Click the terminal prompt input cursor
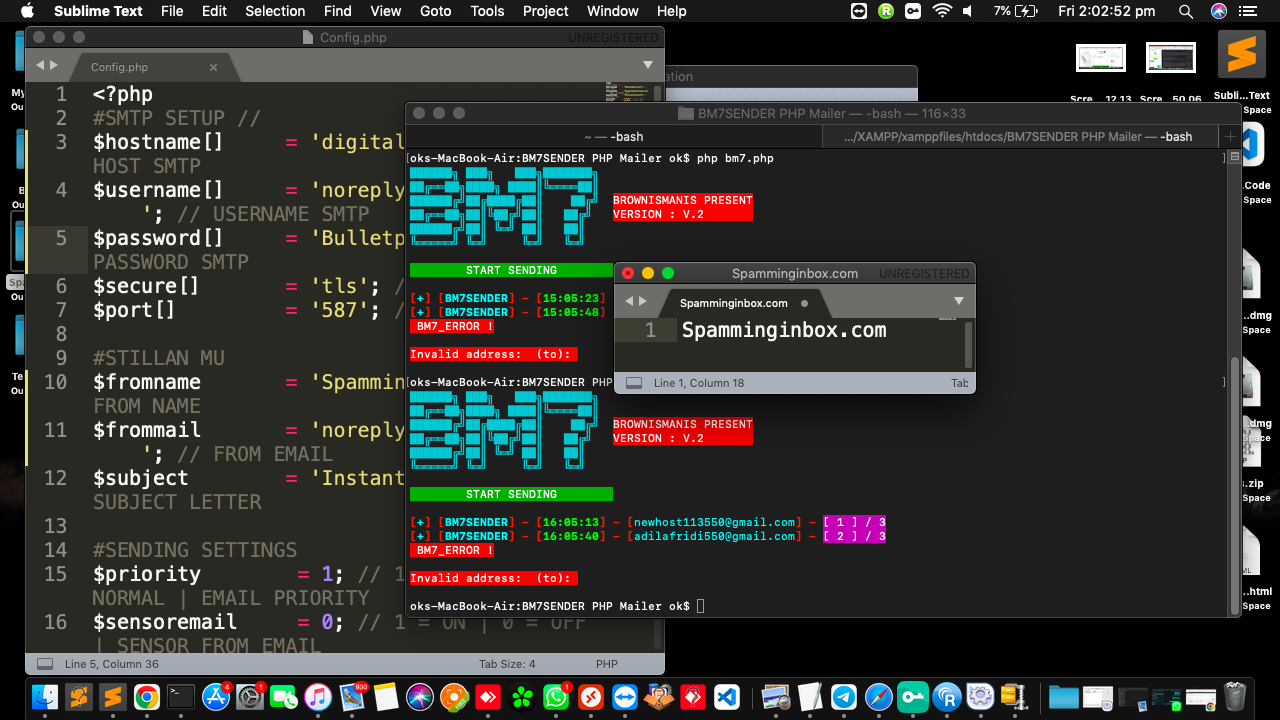 (701, 606)
